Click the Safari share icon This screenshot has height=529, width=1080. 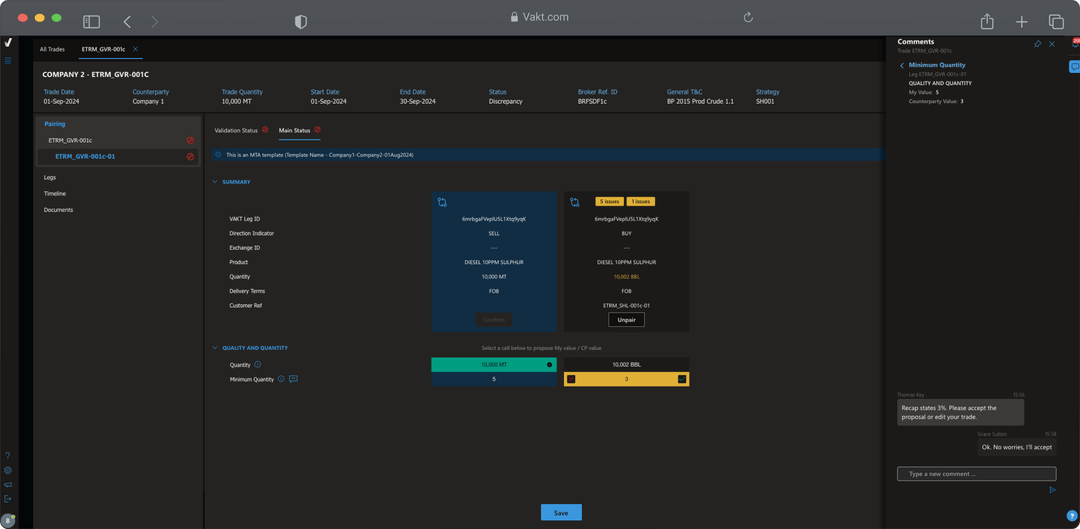click(x=987, y=21)
